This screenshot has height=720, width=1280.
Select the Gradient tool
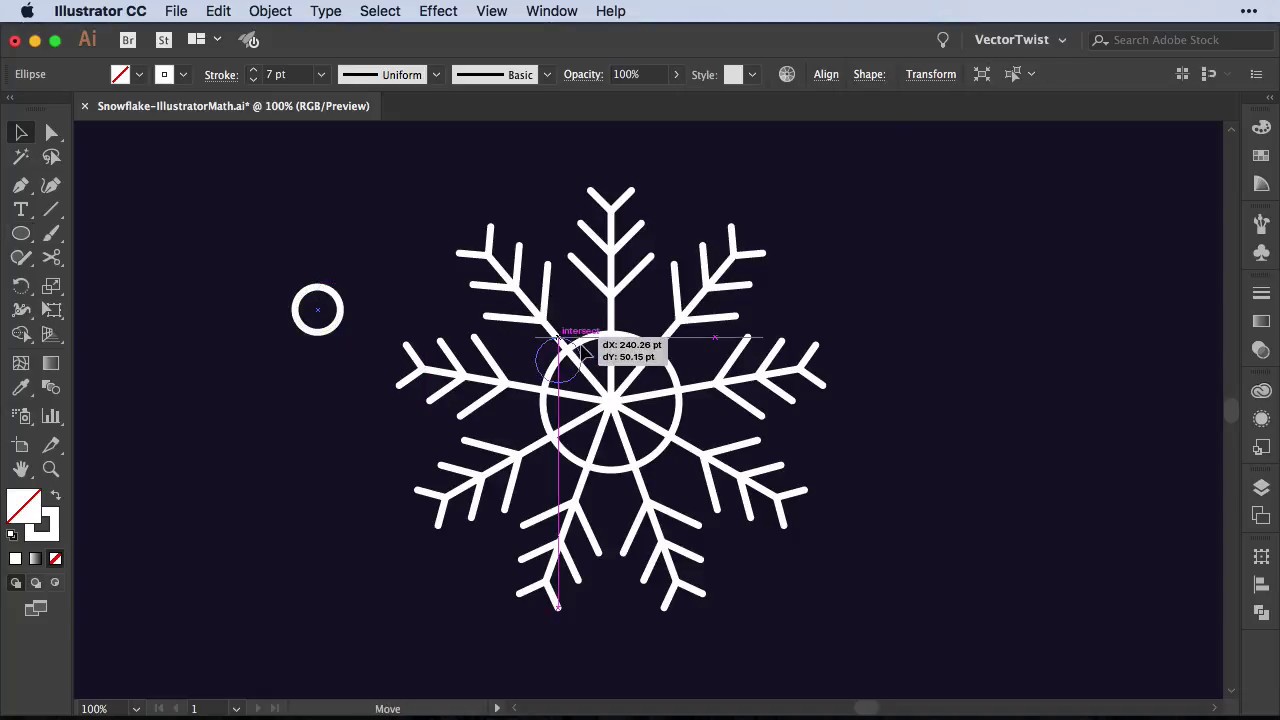[x=51, y=363]
